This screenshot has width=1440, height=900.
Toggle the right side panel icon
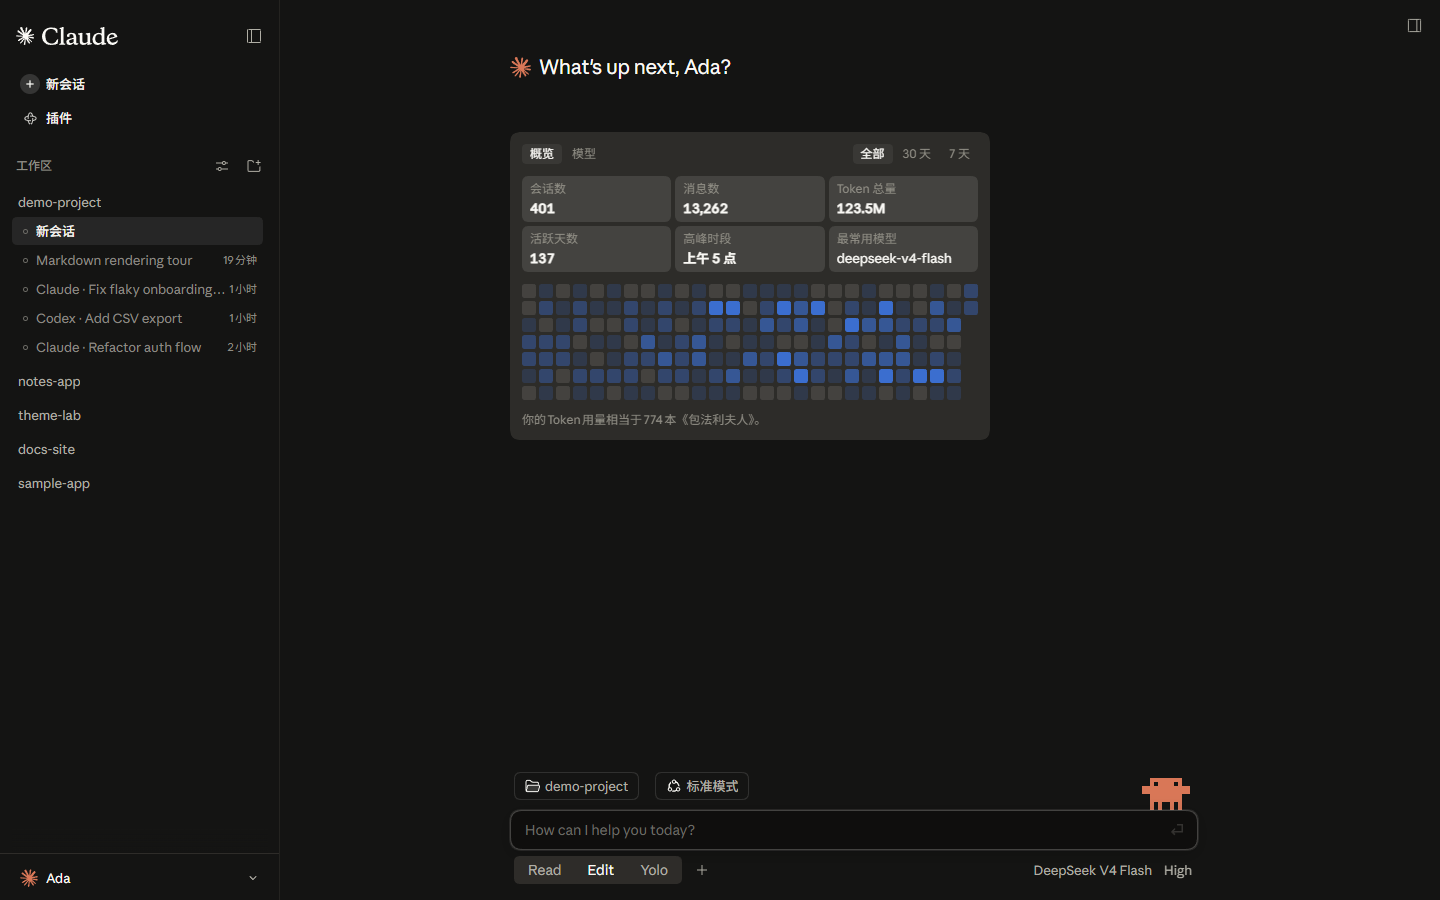1414,25
